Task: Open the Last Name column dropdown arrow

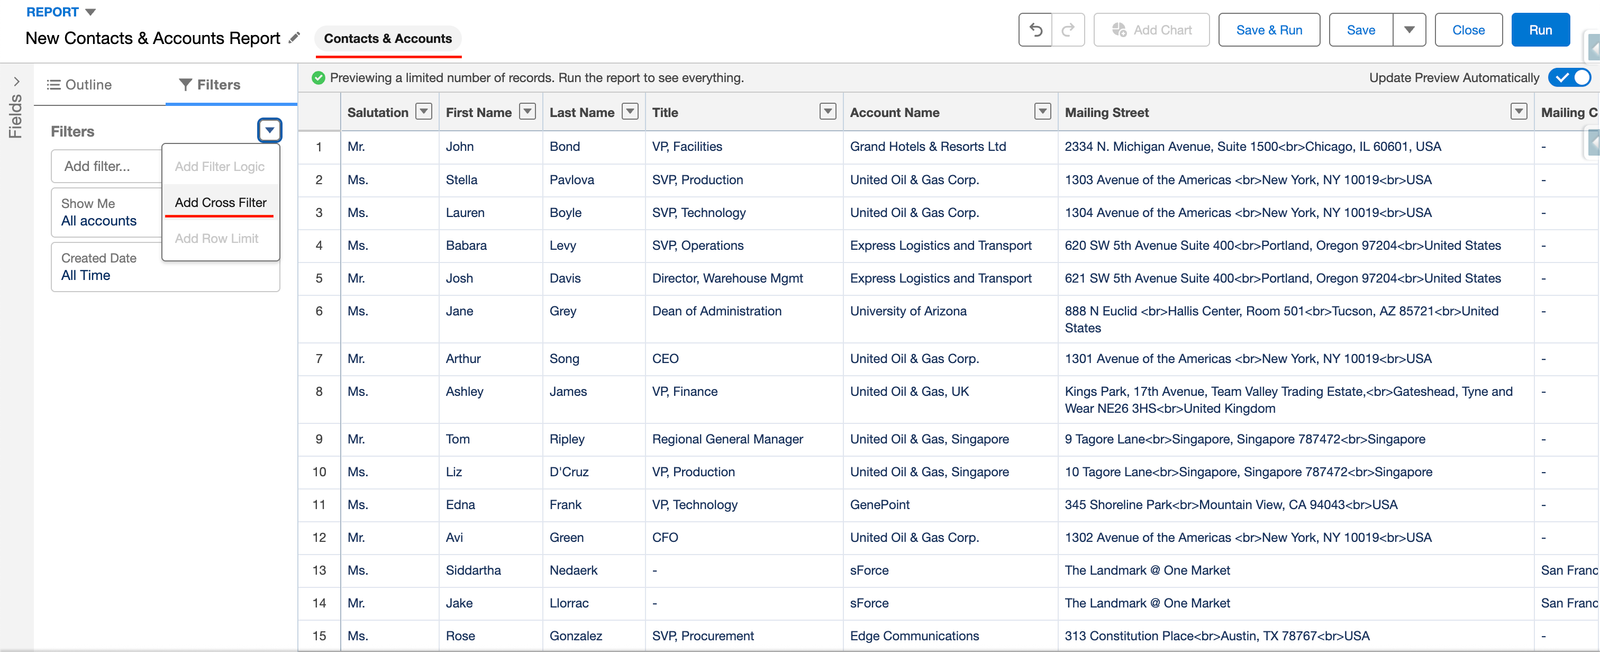Action: [630, 112]
